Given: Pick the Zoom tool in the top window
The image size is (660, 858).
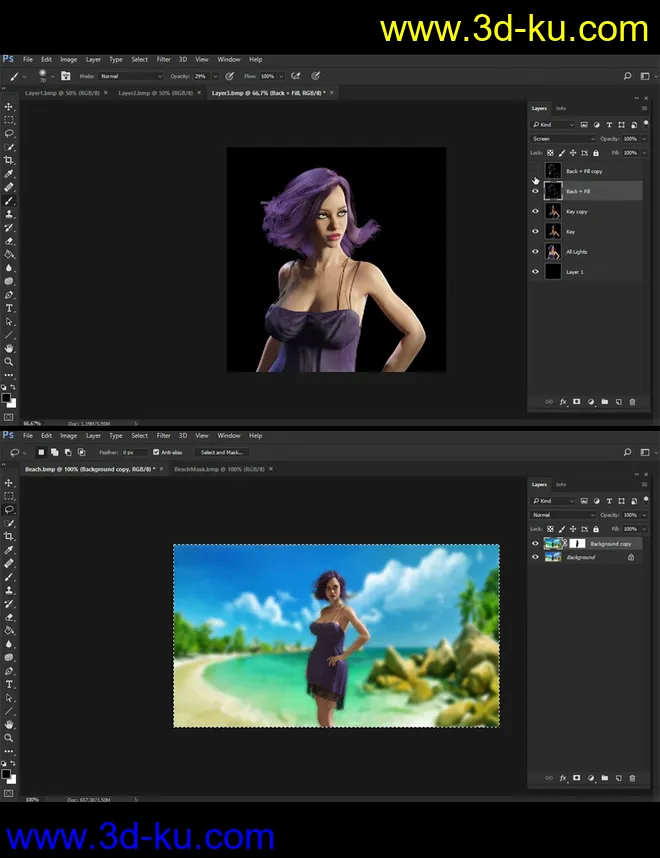Looking at the screenshot, I should (x=9, y=362).
